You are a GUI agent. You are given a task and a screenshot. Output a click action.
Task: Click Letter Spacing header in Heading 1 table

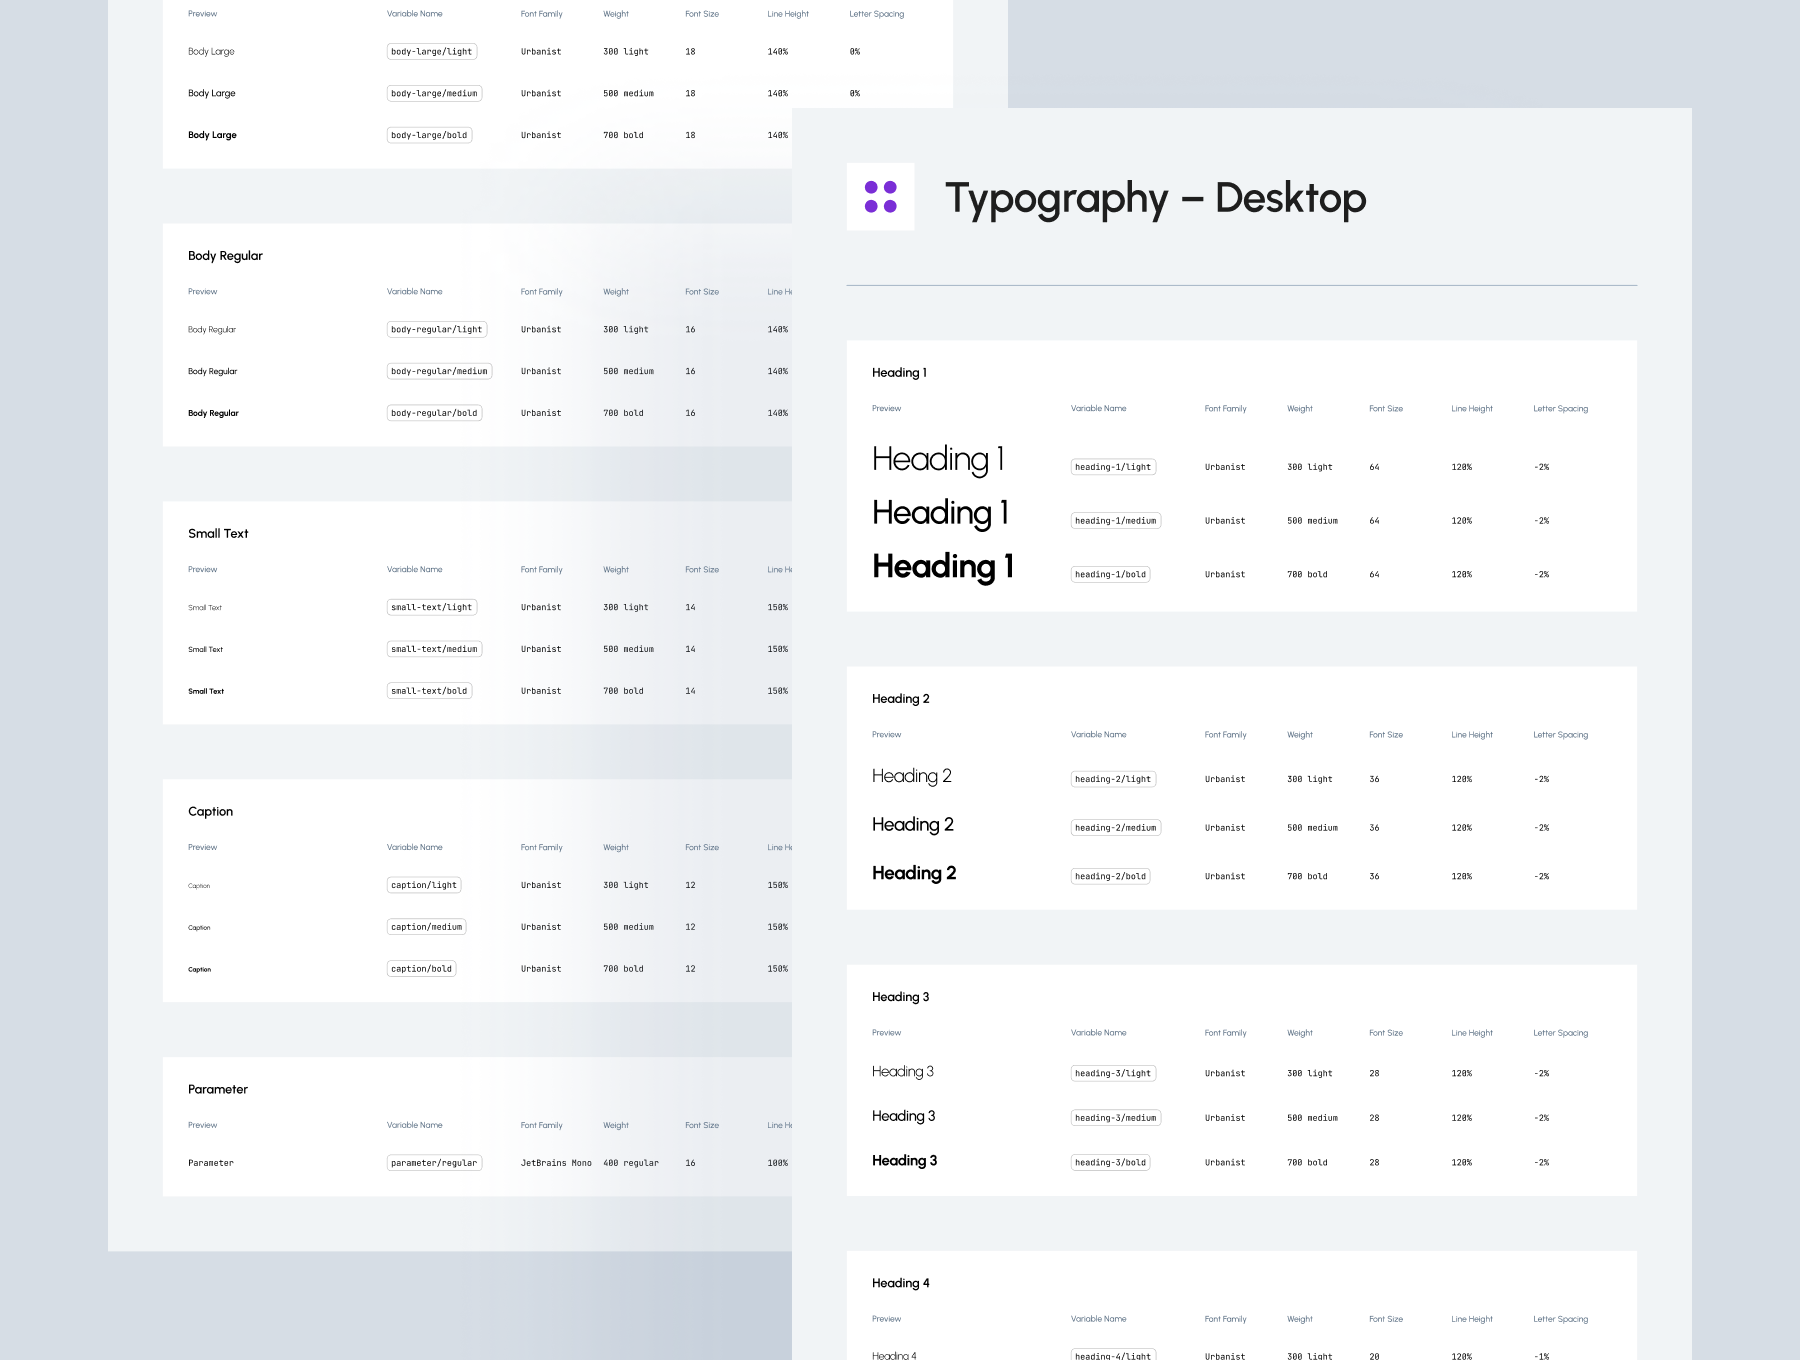pos(1560,409)
